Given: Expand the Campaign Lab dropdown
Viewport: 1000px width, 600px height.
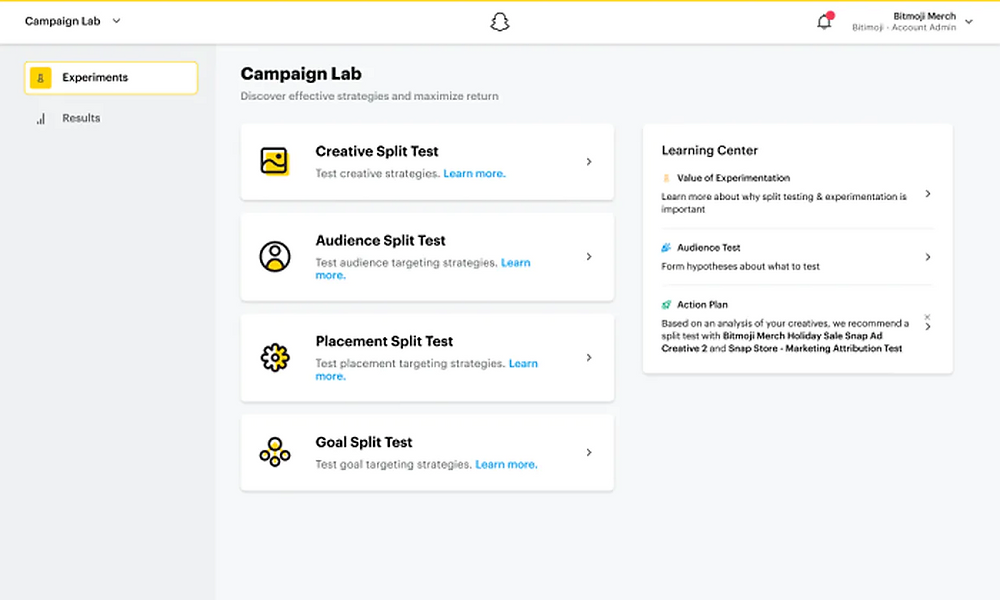Looking at the screenshot, I should (x=116, y=21).
